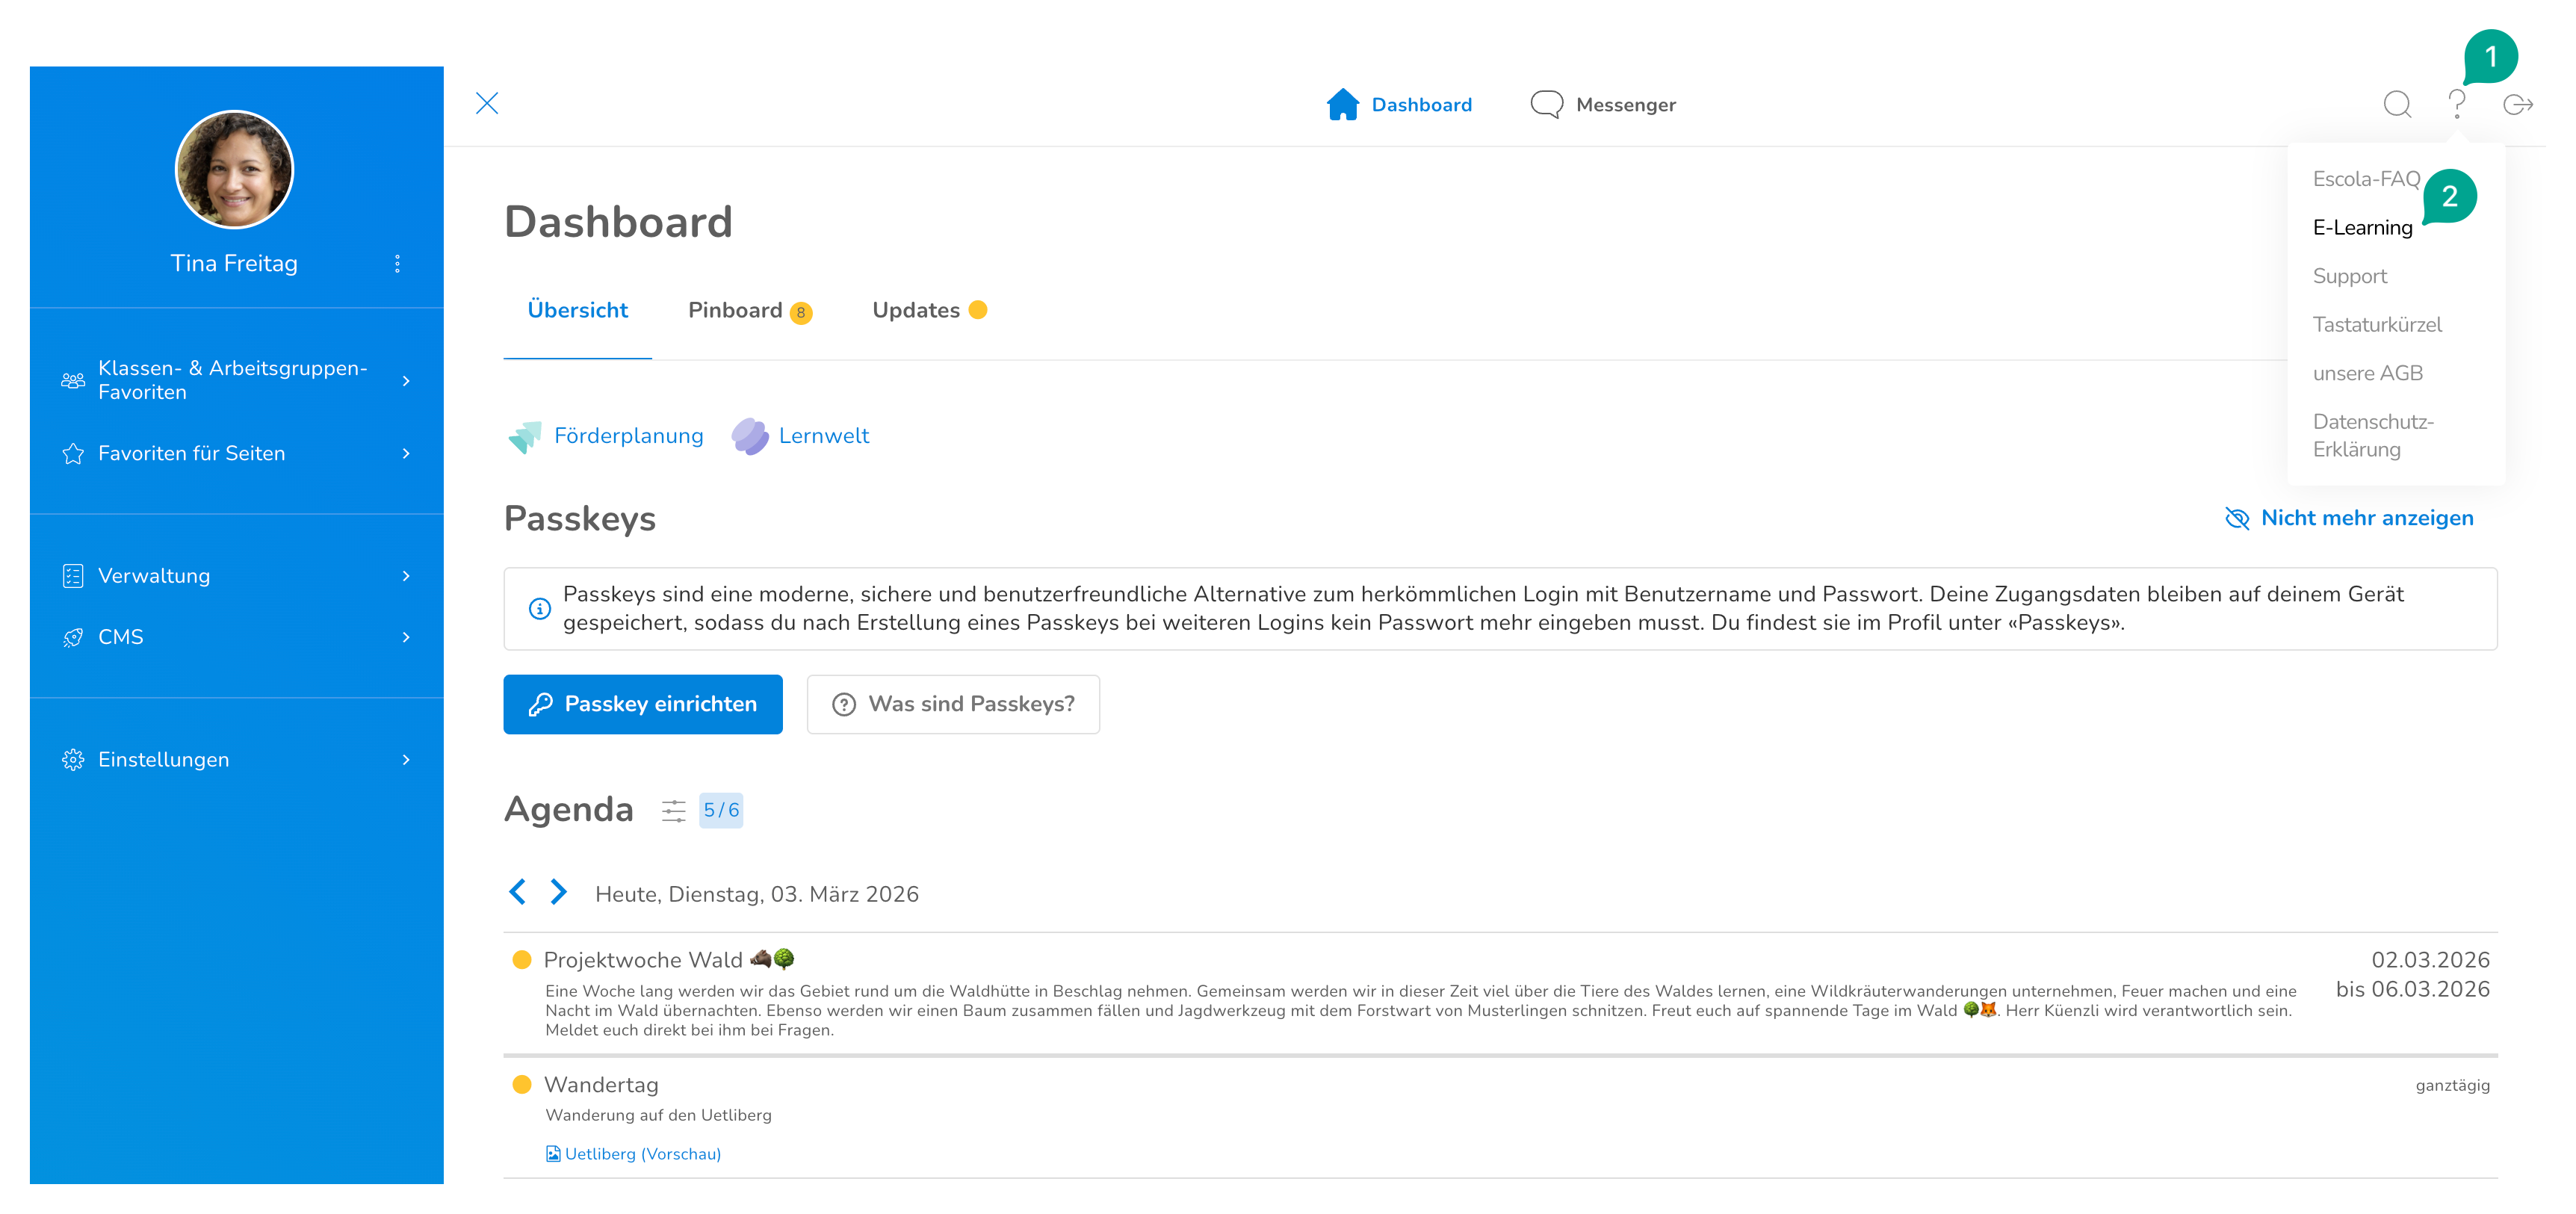Screen dimensions: 2576x1214
Task: Click the logout icon in header
Action: pos(2517,104)
